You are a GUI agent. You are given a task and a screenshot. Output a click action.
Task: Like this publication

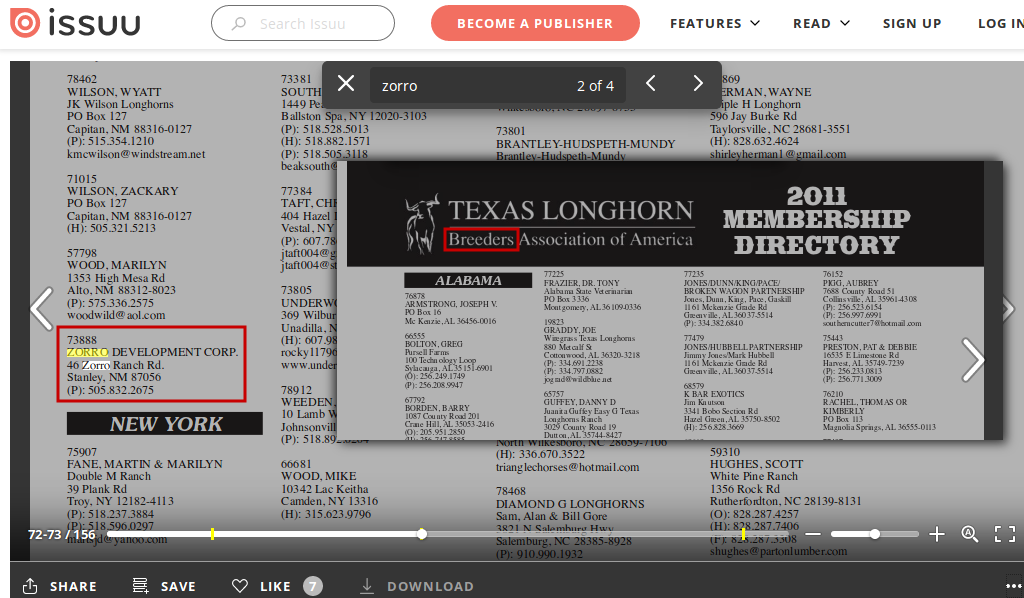tap(262, 586)
